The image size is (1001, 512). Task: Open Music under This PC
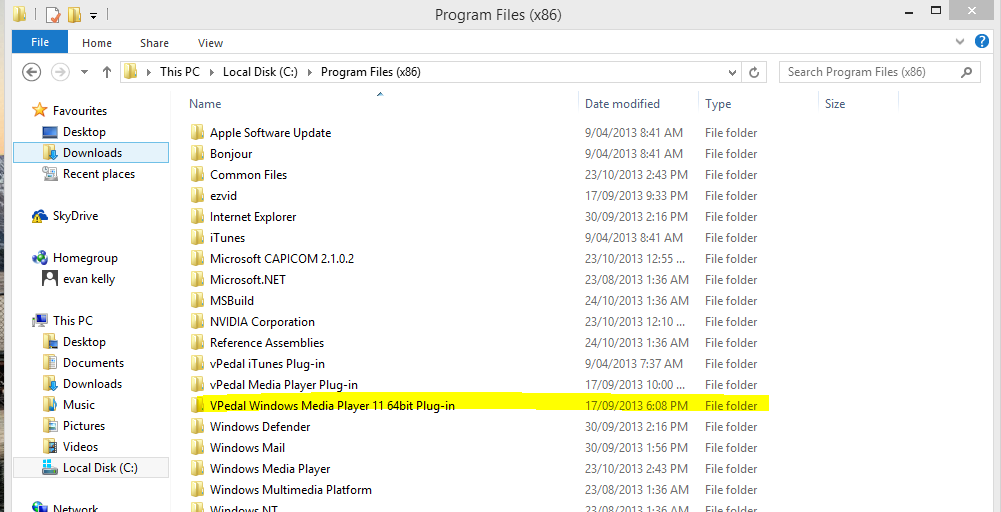click(79, 405)
